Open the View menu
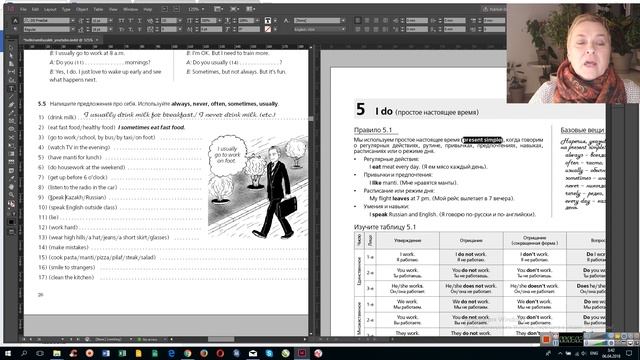The width and height of the screenshot is (640, 360). tap(113, 9)
